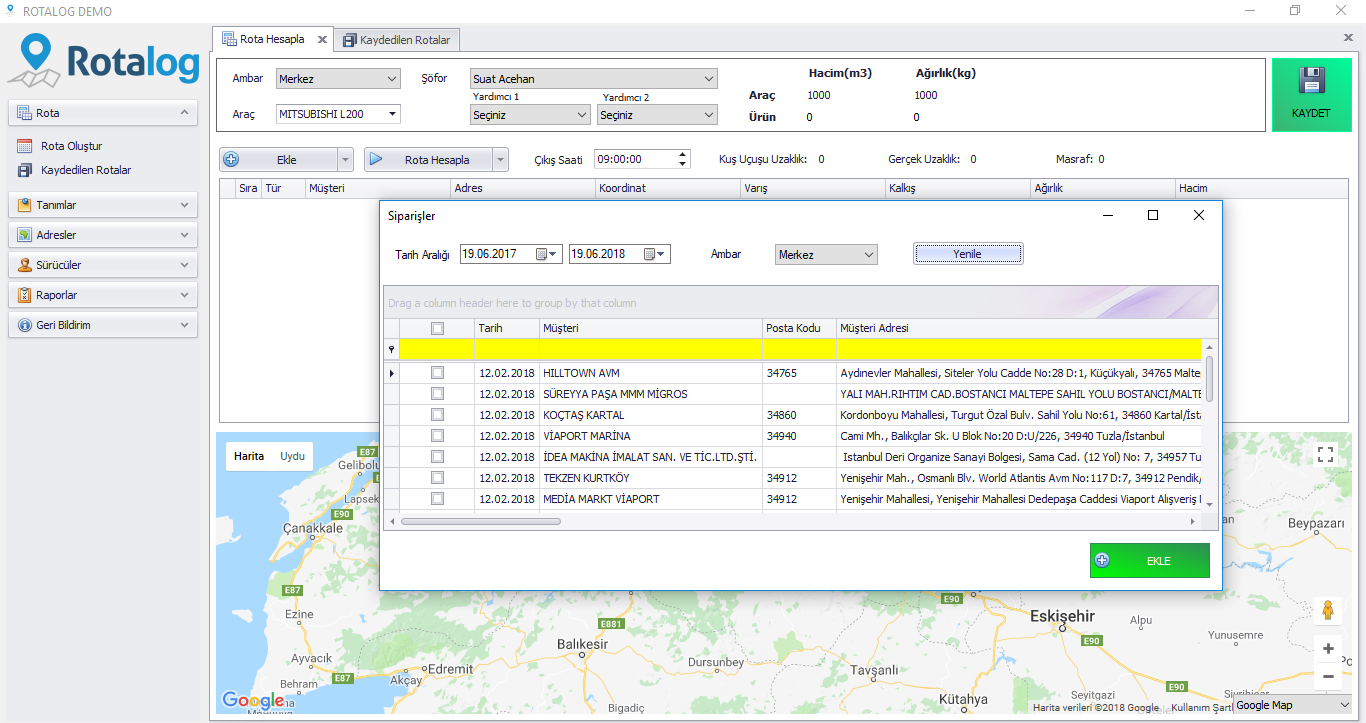Click the Yenile button

967,254
